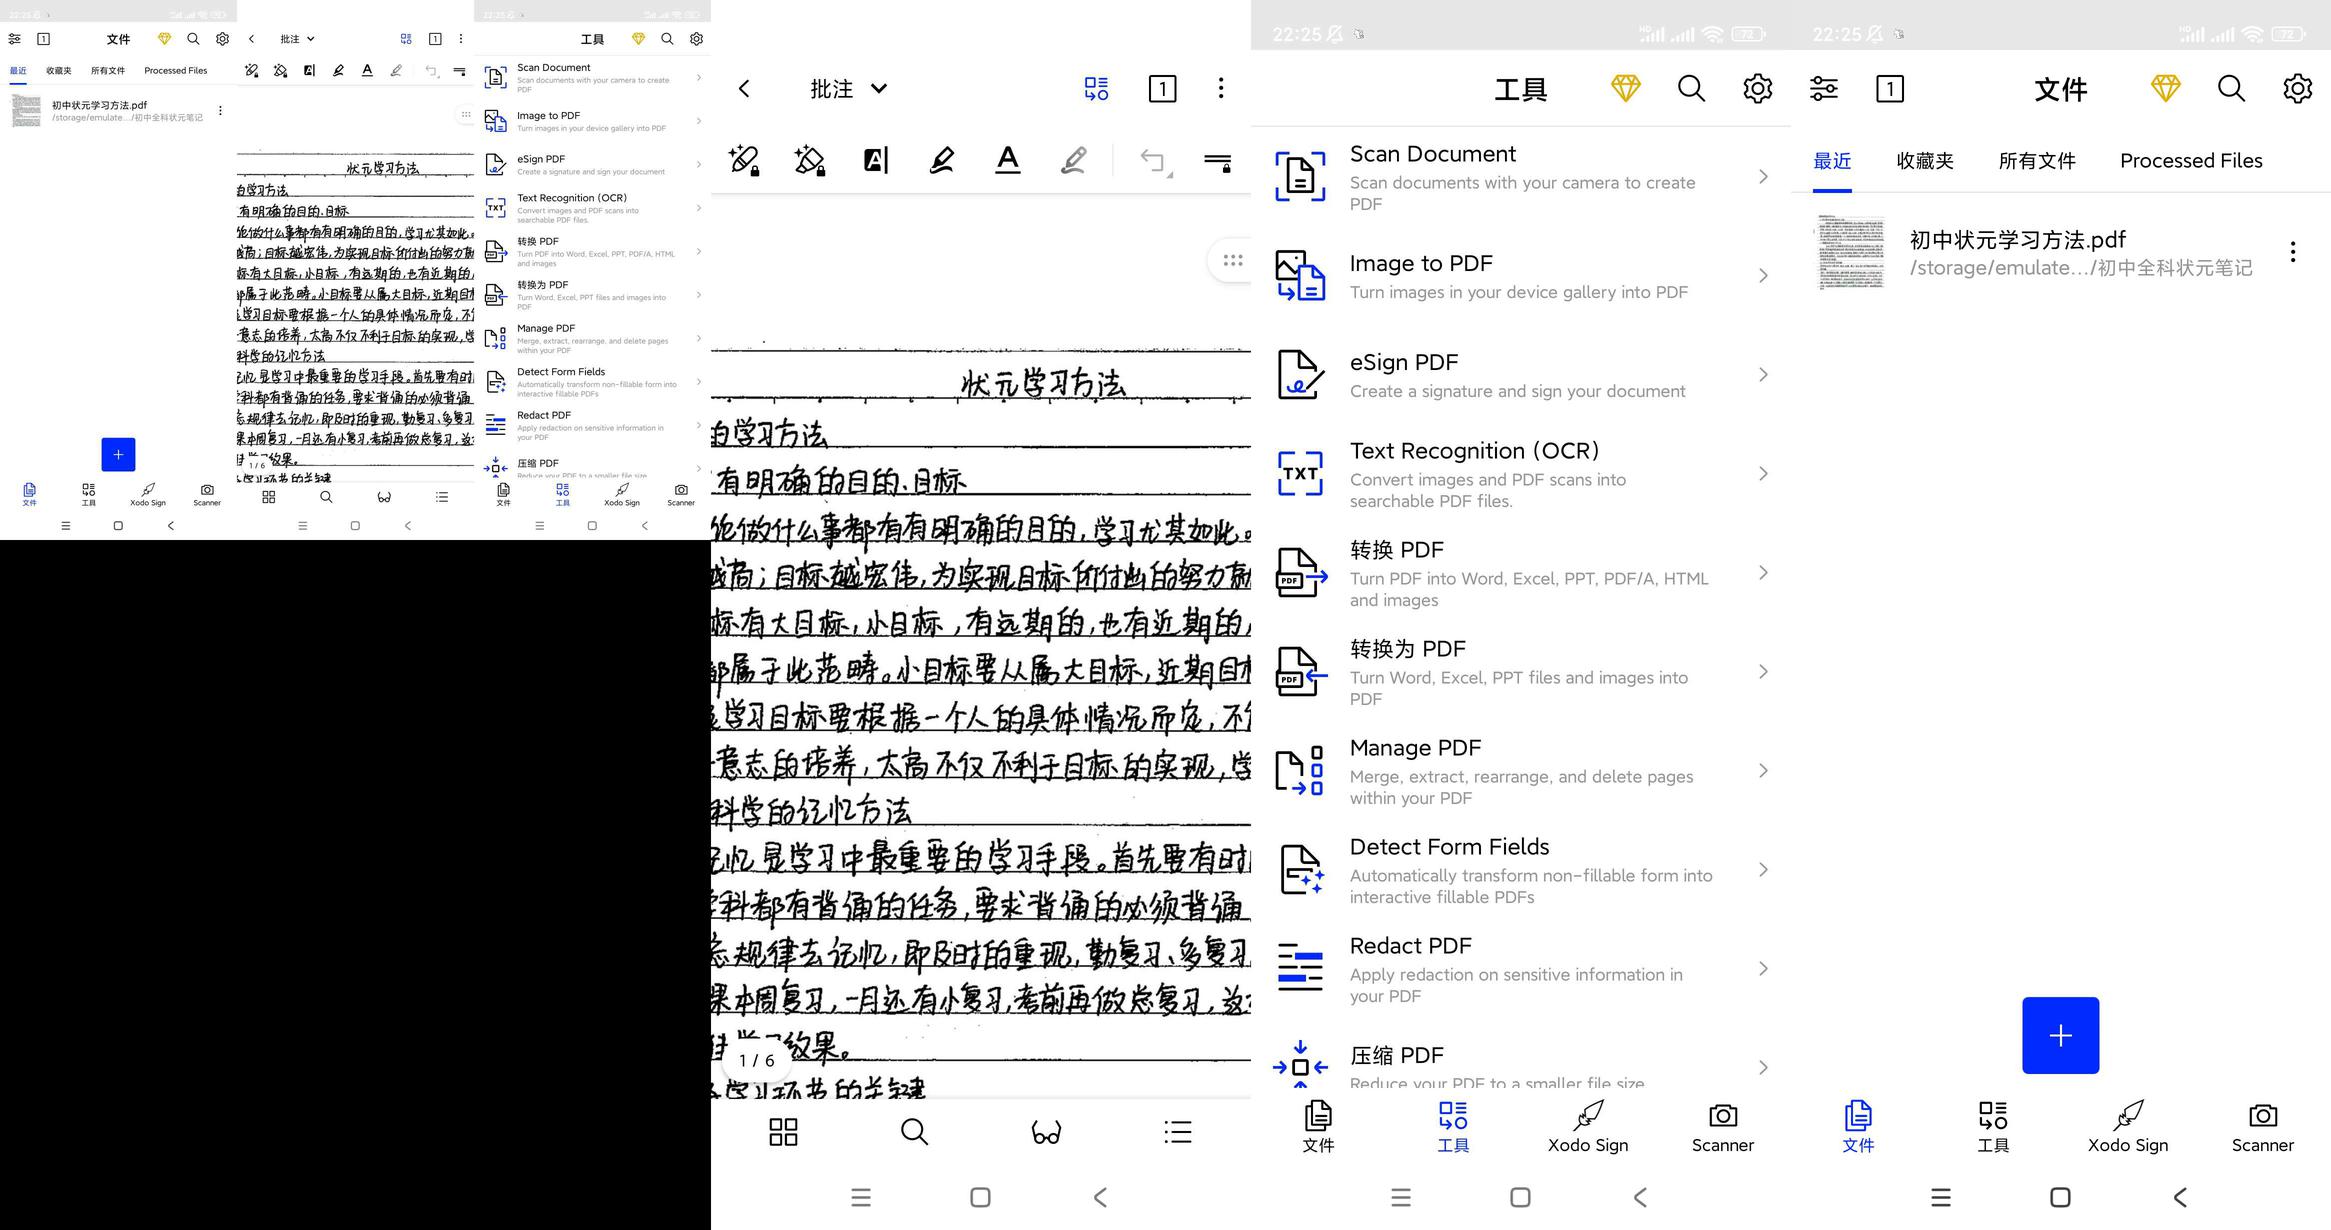Tap the 初中状元学习方法.pdf thumbnail in enlarged file list
Viewport: 2331px width, 1230px height.
pos(1850,252)
